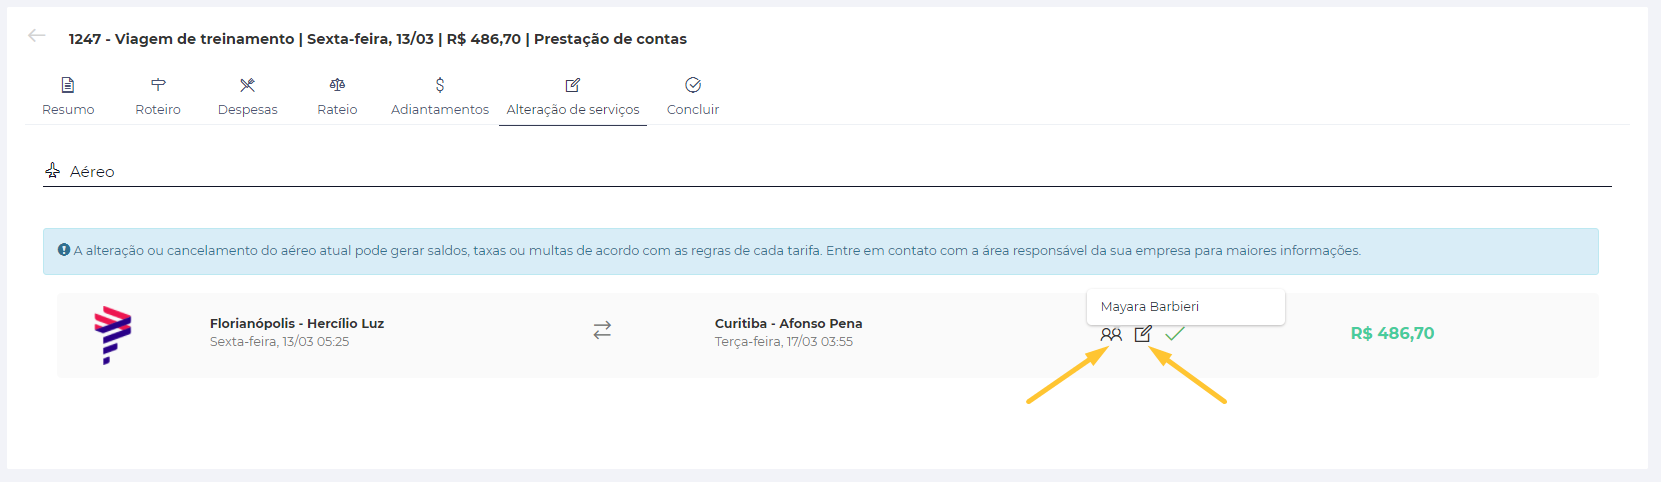The image size is (1661, 482).
Task: Click the LATAM airline logo
Action: coord(113,335)
